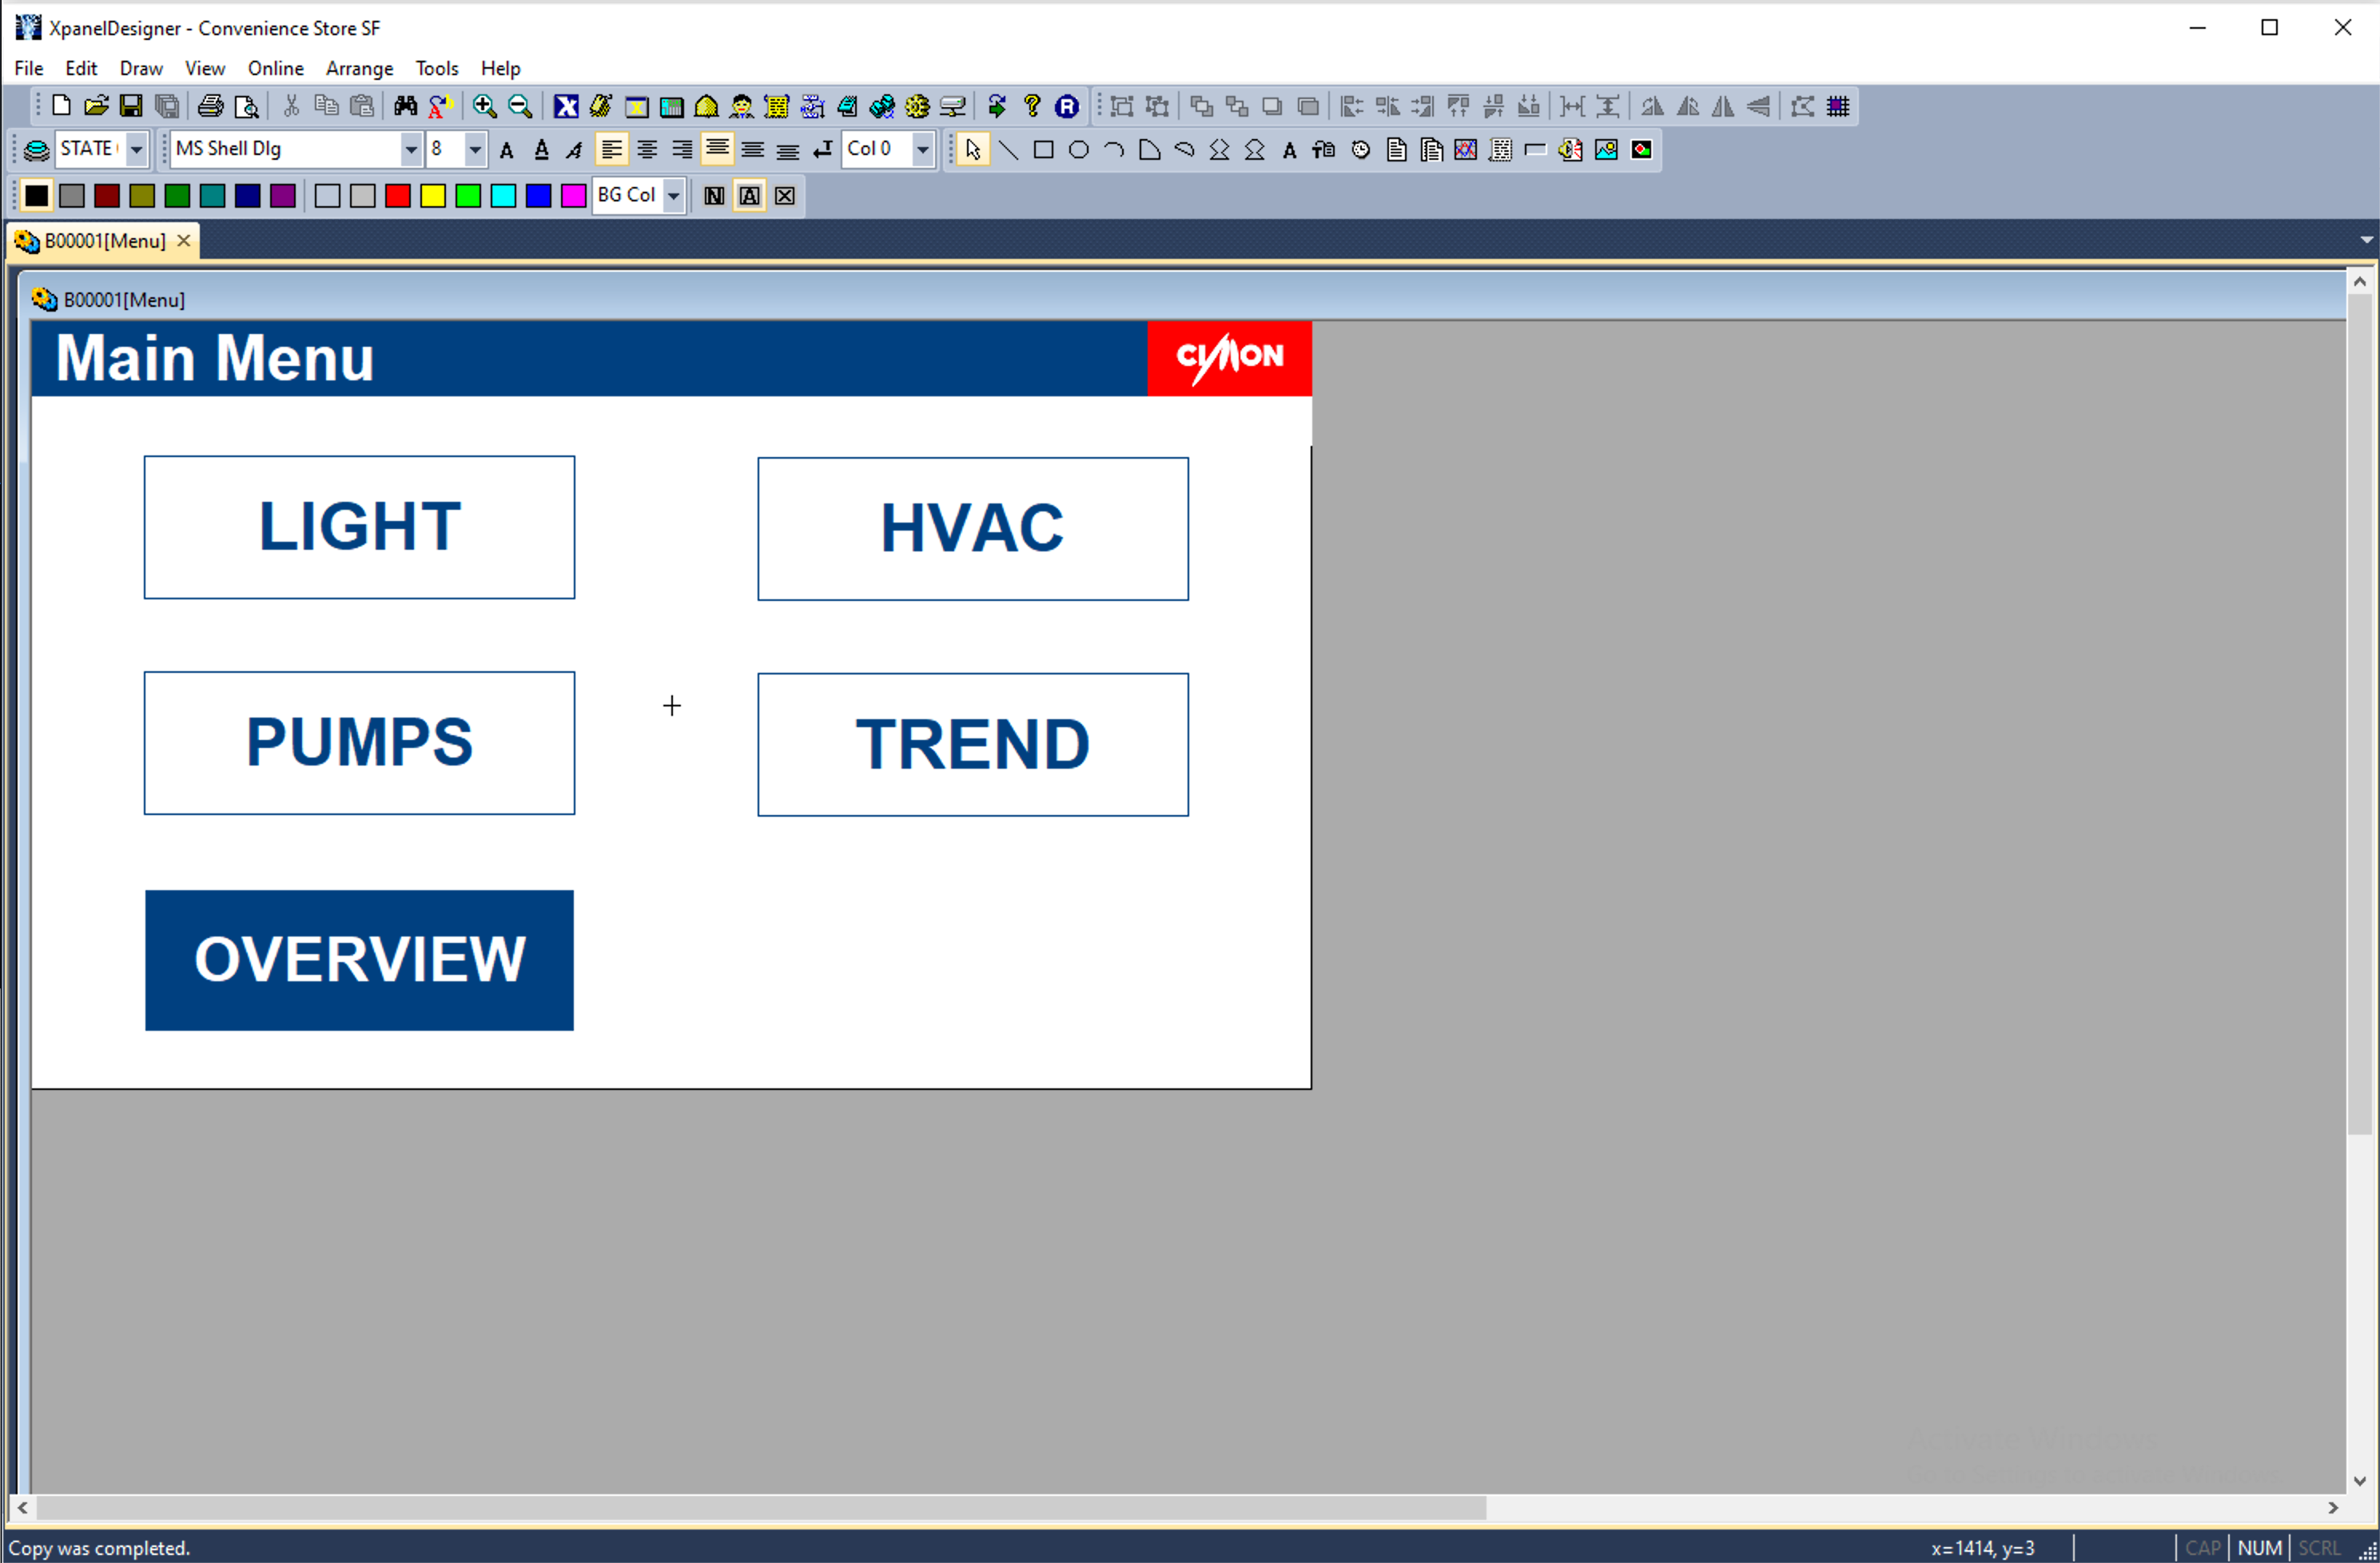Select the ellipse drawing tool
The height and width of the screenshot is (1563, 2380).
pos(1078,150)
